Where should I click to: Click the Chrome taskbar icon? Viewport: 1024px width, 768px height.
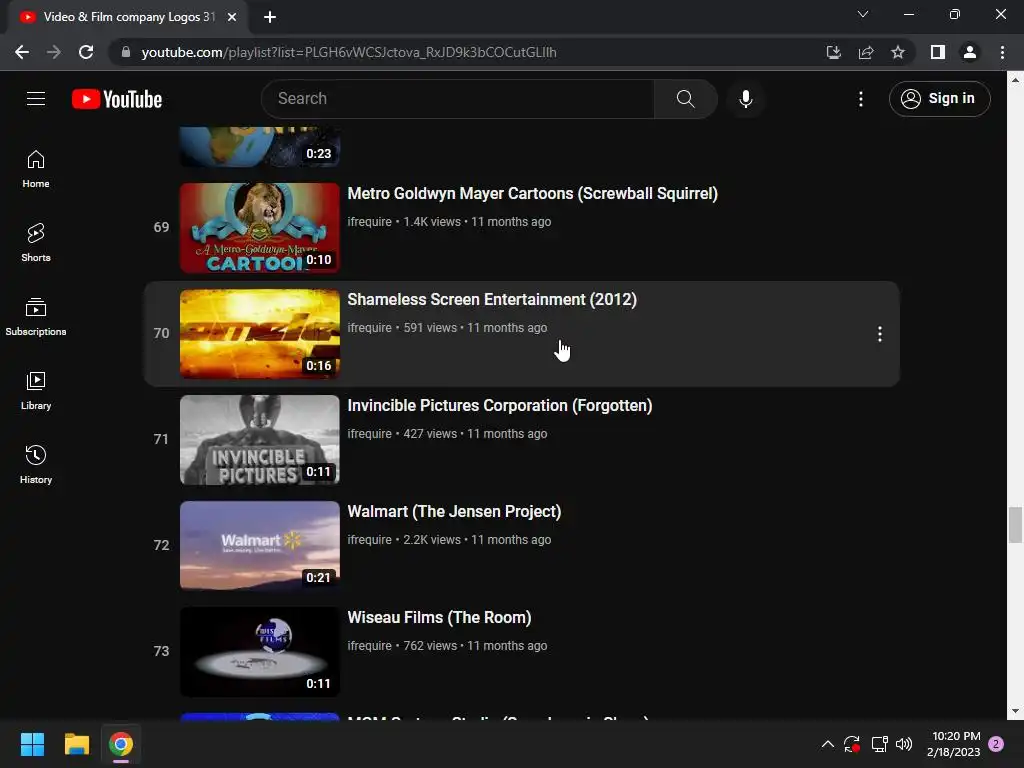[x=121, y=744]
